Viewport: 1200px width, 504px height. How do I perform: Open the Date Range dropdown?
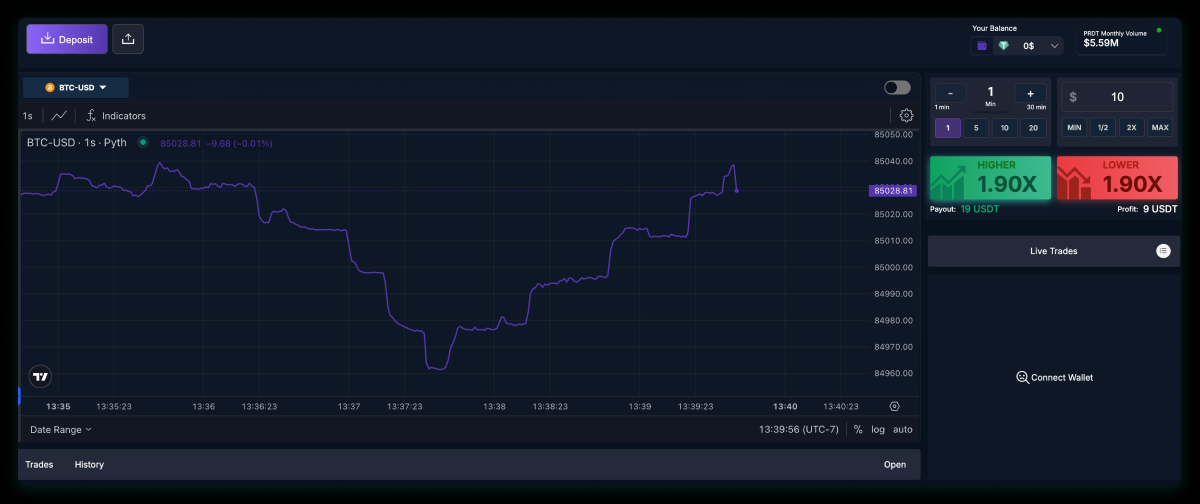[x=61, y=429]
